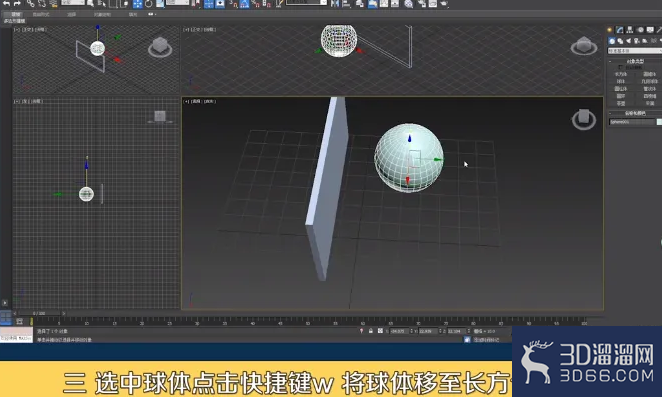Click the 管状体 tube button

coord(649,89)
